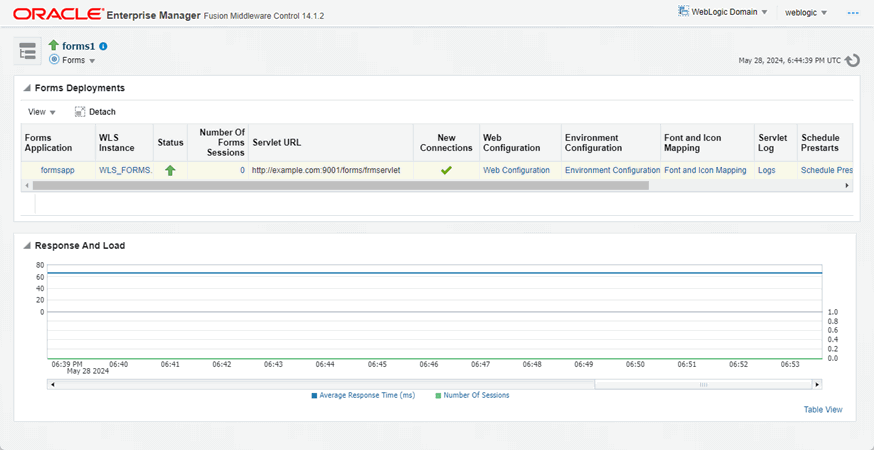The image size is (874, 450).
Task: Click the New Connections column header
Action: coord(446,143)
